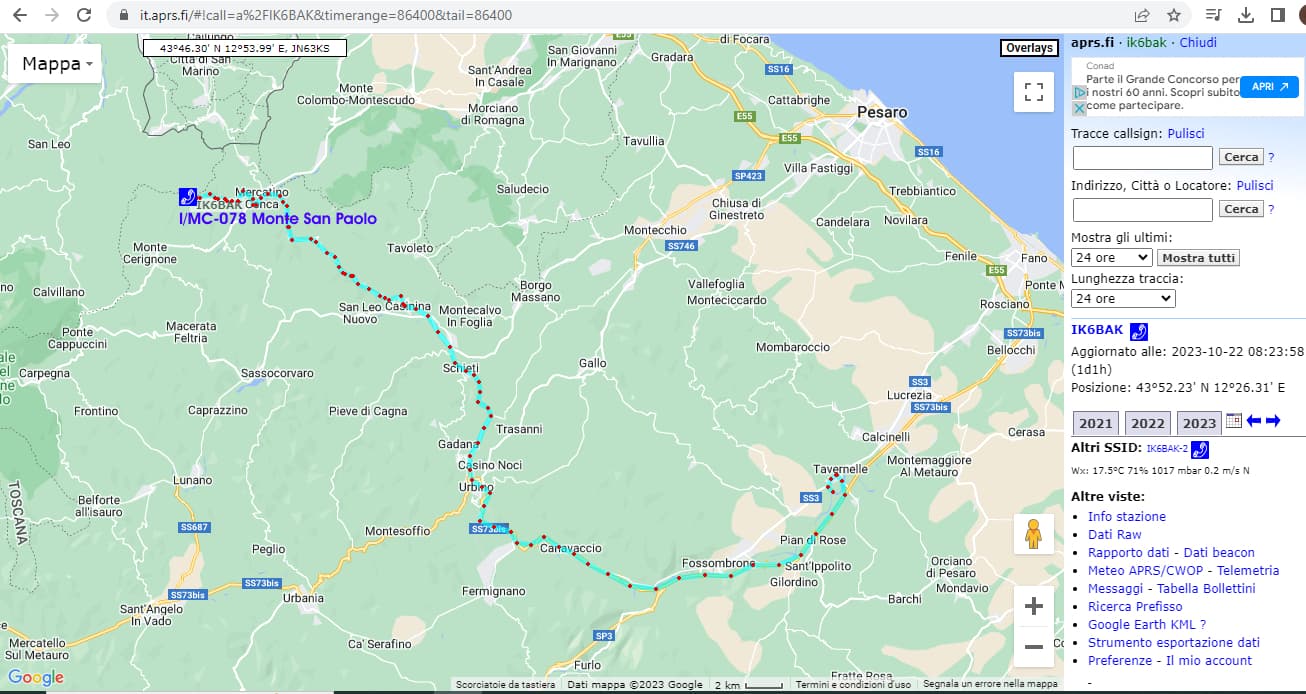Select the 2021 year tab
Image resolution: width=1306 pixels, height=694 pixels.
pyautogui.click(x=1095, y=423)
